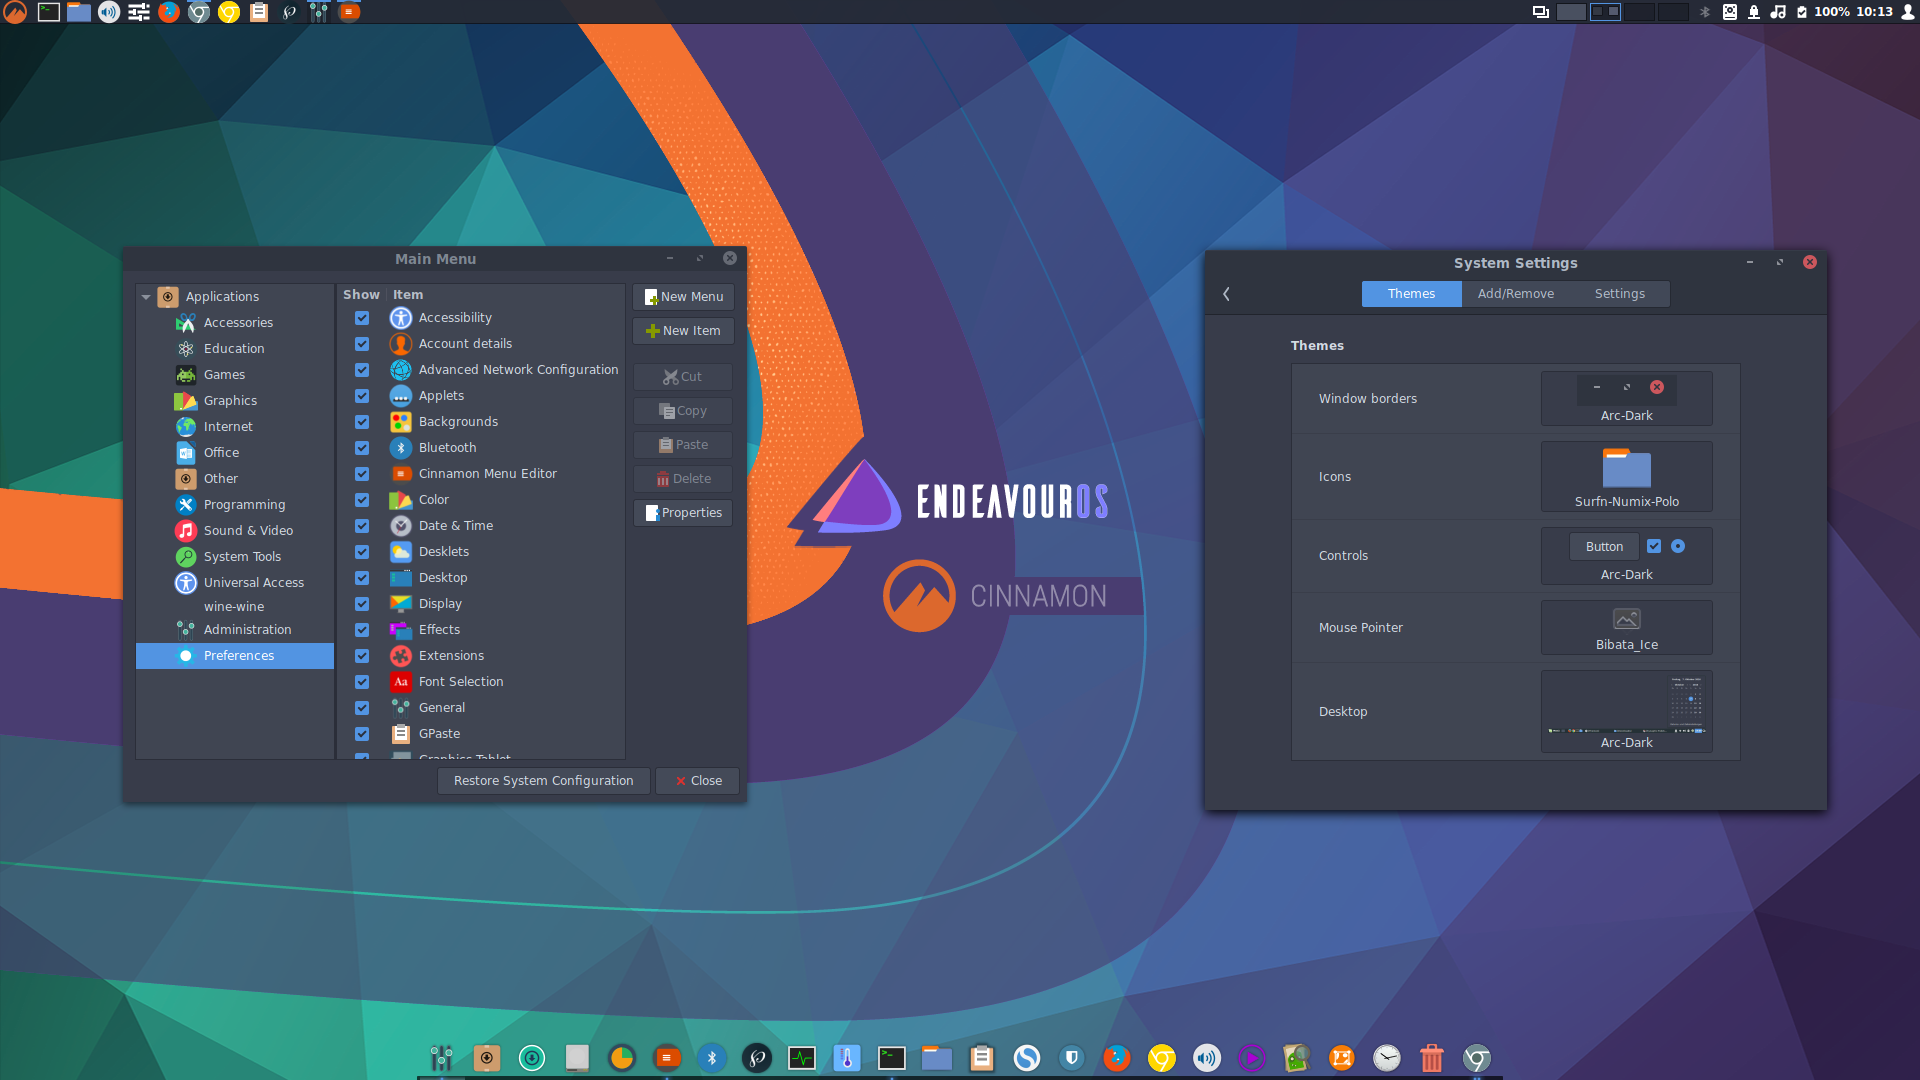Select the Window borders Arc-Dark theme swatch
The image size is (1920, 1080).
coord(1626,398)
